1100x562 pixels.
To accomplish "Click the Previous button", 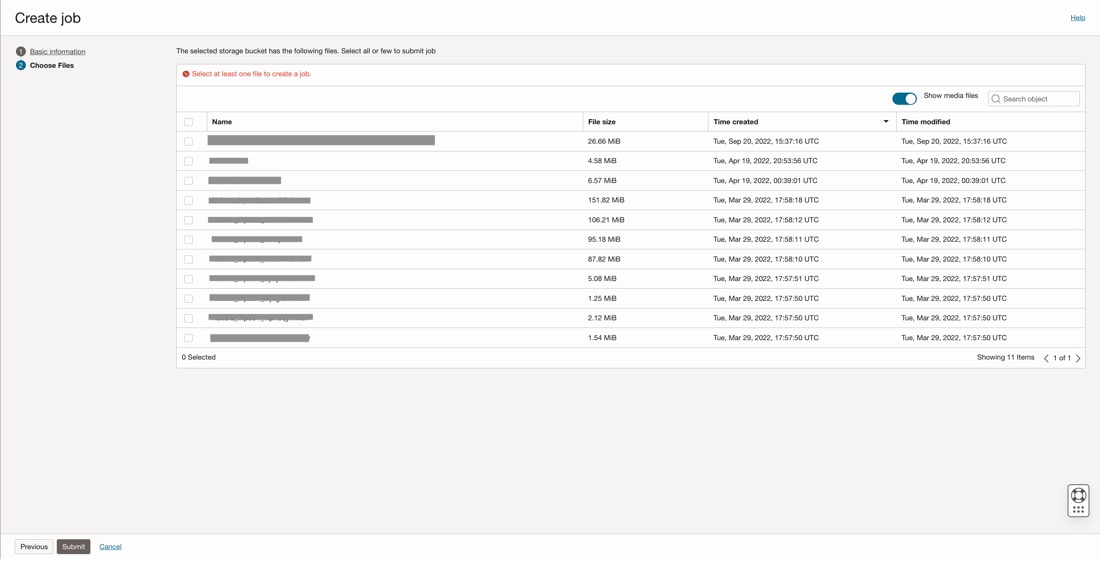I will pyautogui.click(x=34, y=547).
